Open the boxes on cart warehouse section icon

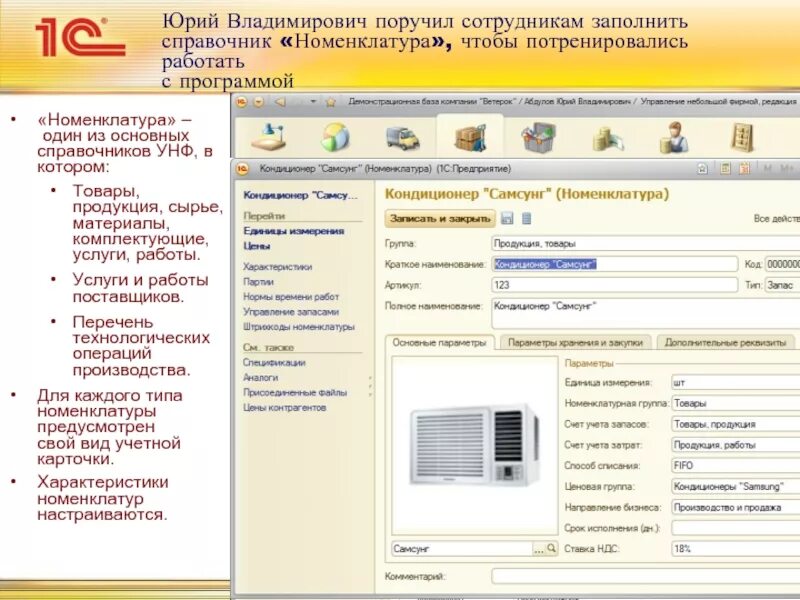(x=470, y=138)
